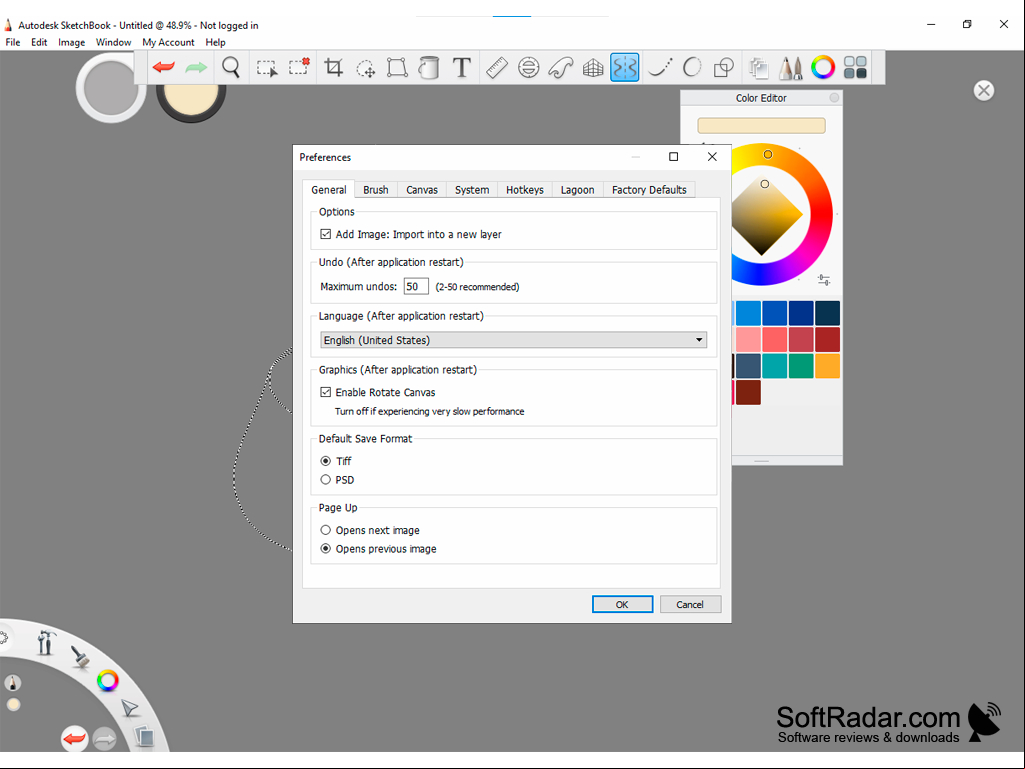Click the red Undo arrow in top toolbar

pos(163,67)
